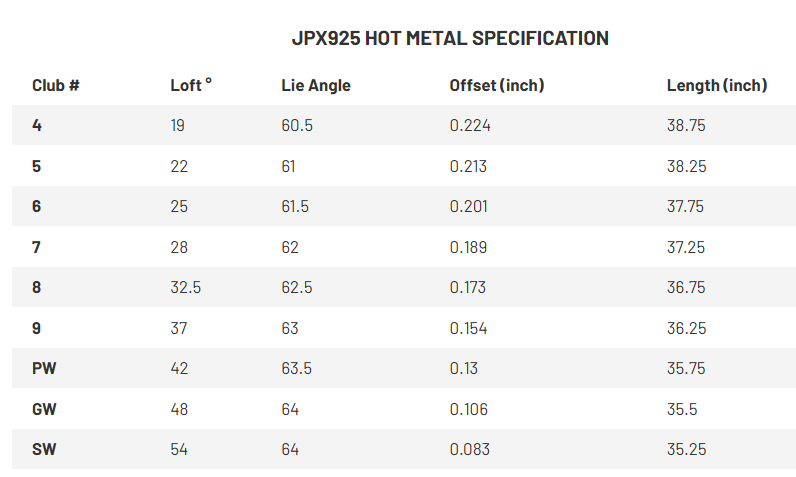Click the Lie Angle column header
The width and height of the screenshot is (796, 477).
316,86
